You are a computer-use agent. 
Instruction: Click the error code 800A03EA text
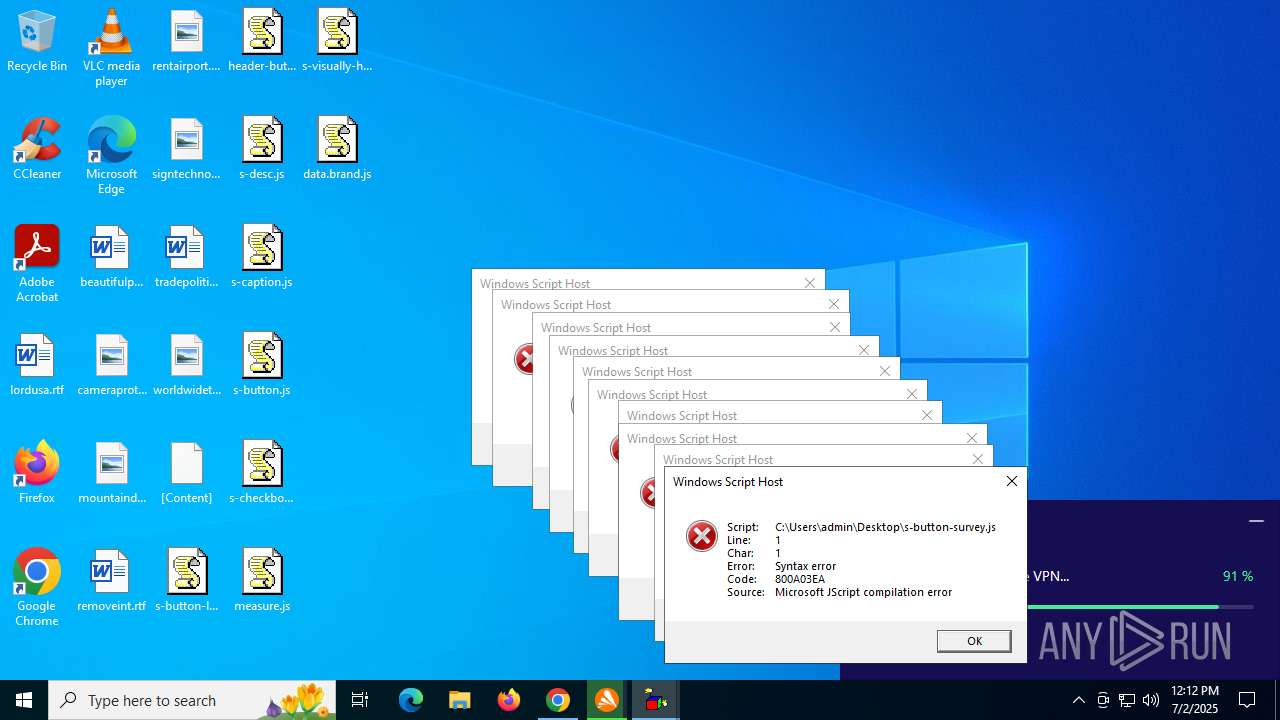[800, 579]
